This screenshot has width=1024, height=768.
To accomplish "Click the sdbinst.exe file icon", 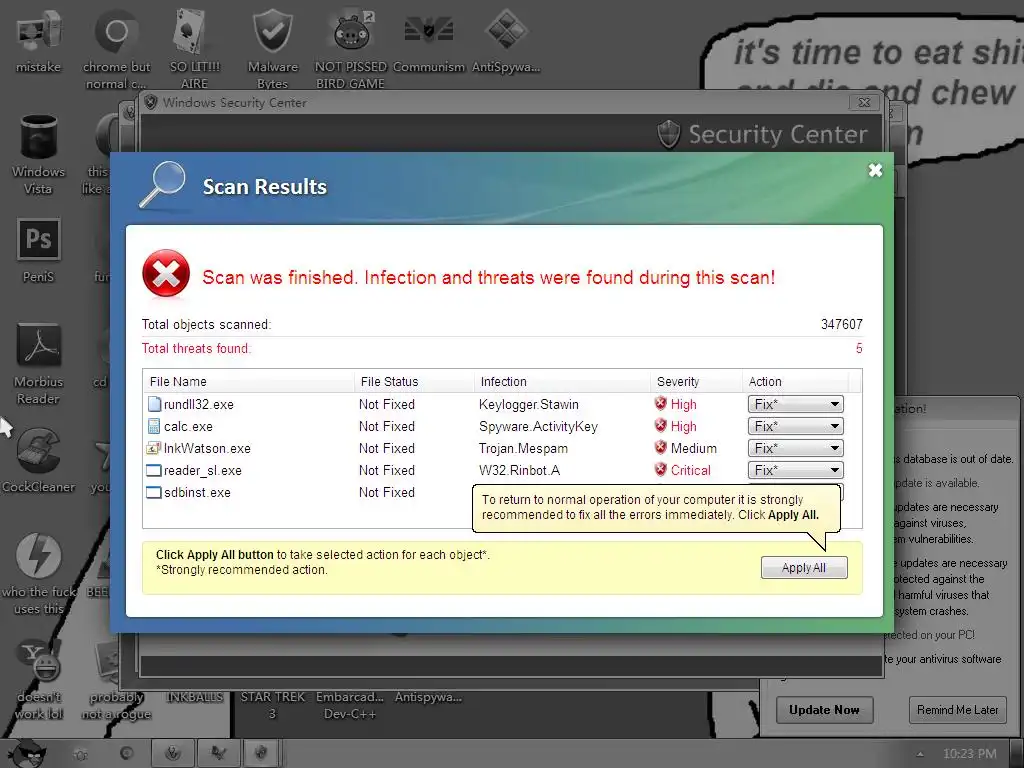I will pos(154,492).
